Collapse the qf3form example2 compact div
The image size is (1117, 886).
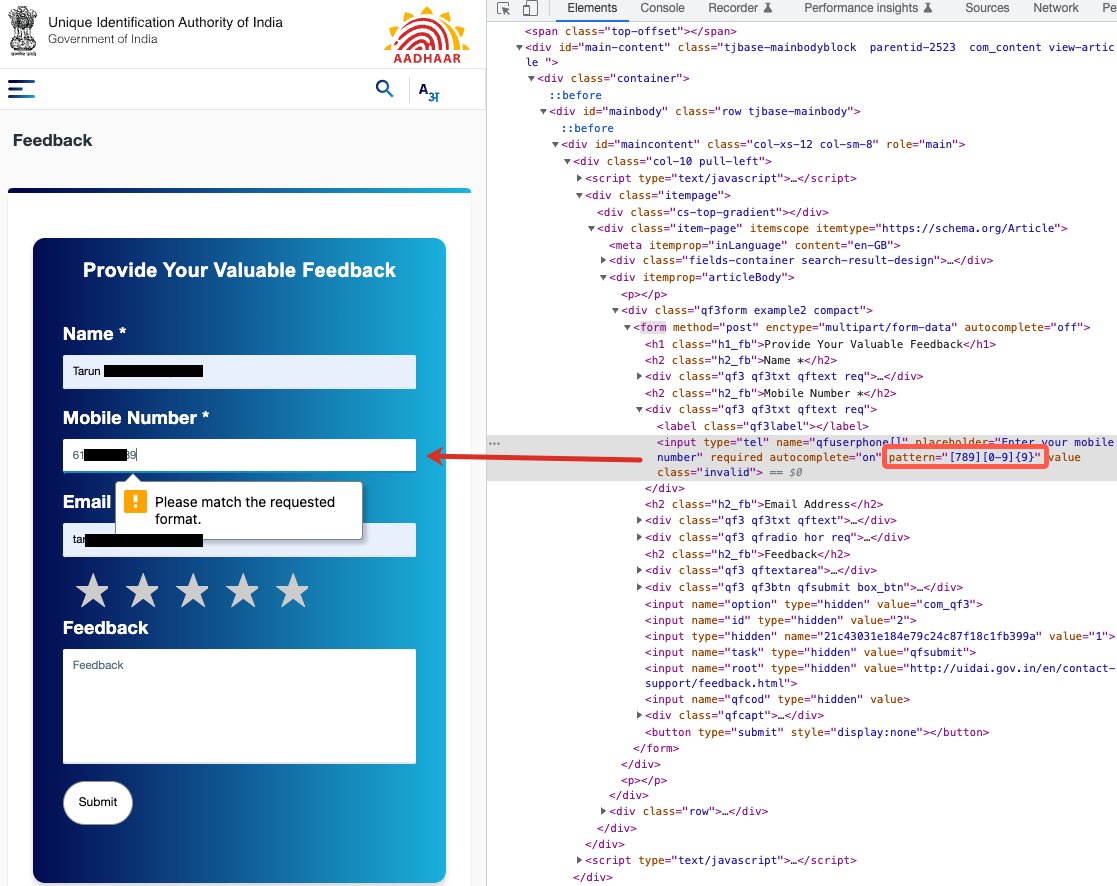coord(615,311)
